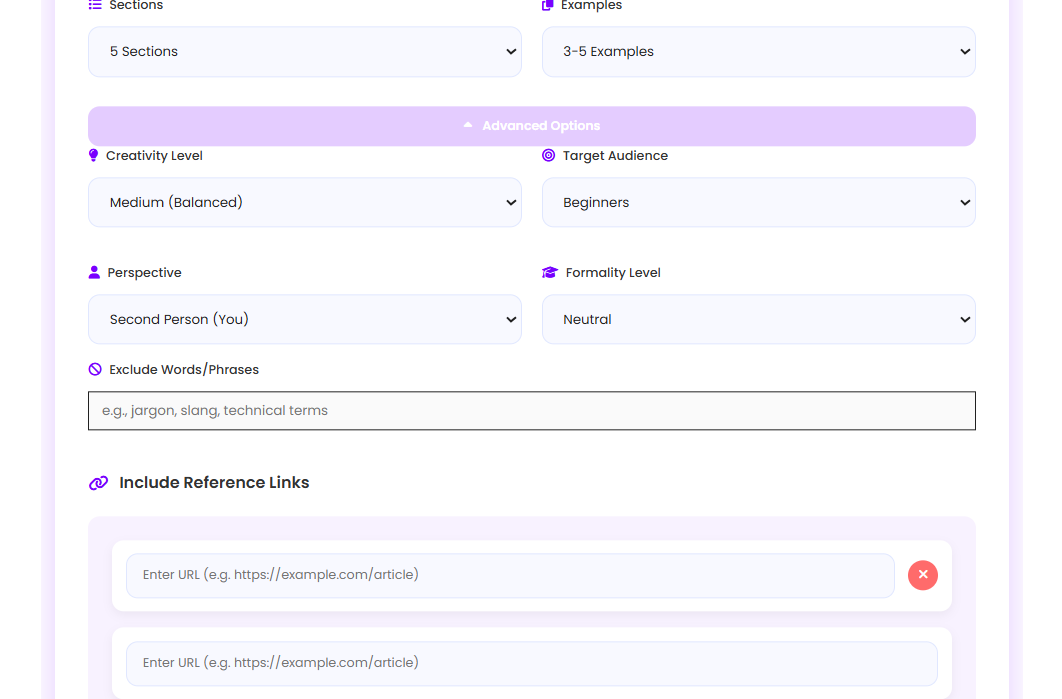Click the graduation cap Formality Level icon
The image size is (1062, 699).
pyautogui.click(x=549, y=273)
